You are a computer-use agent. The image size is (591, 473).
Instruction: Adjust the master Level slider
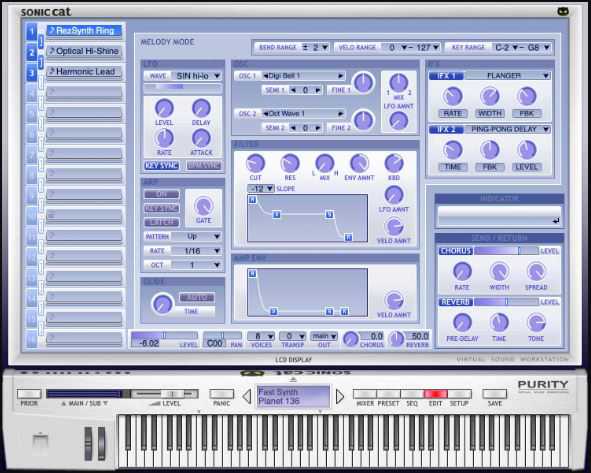[x=165, y=394]
